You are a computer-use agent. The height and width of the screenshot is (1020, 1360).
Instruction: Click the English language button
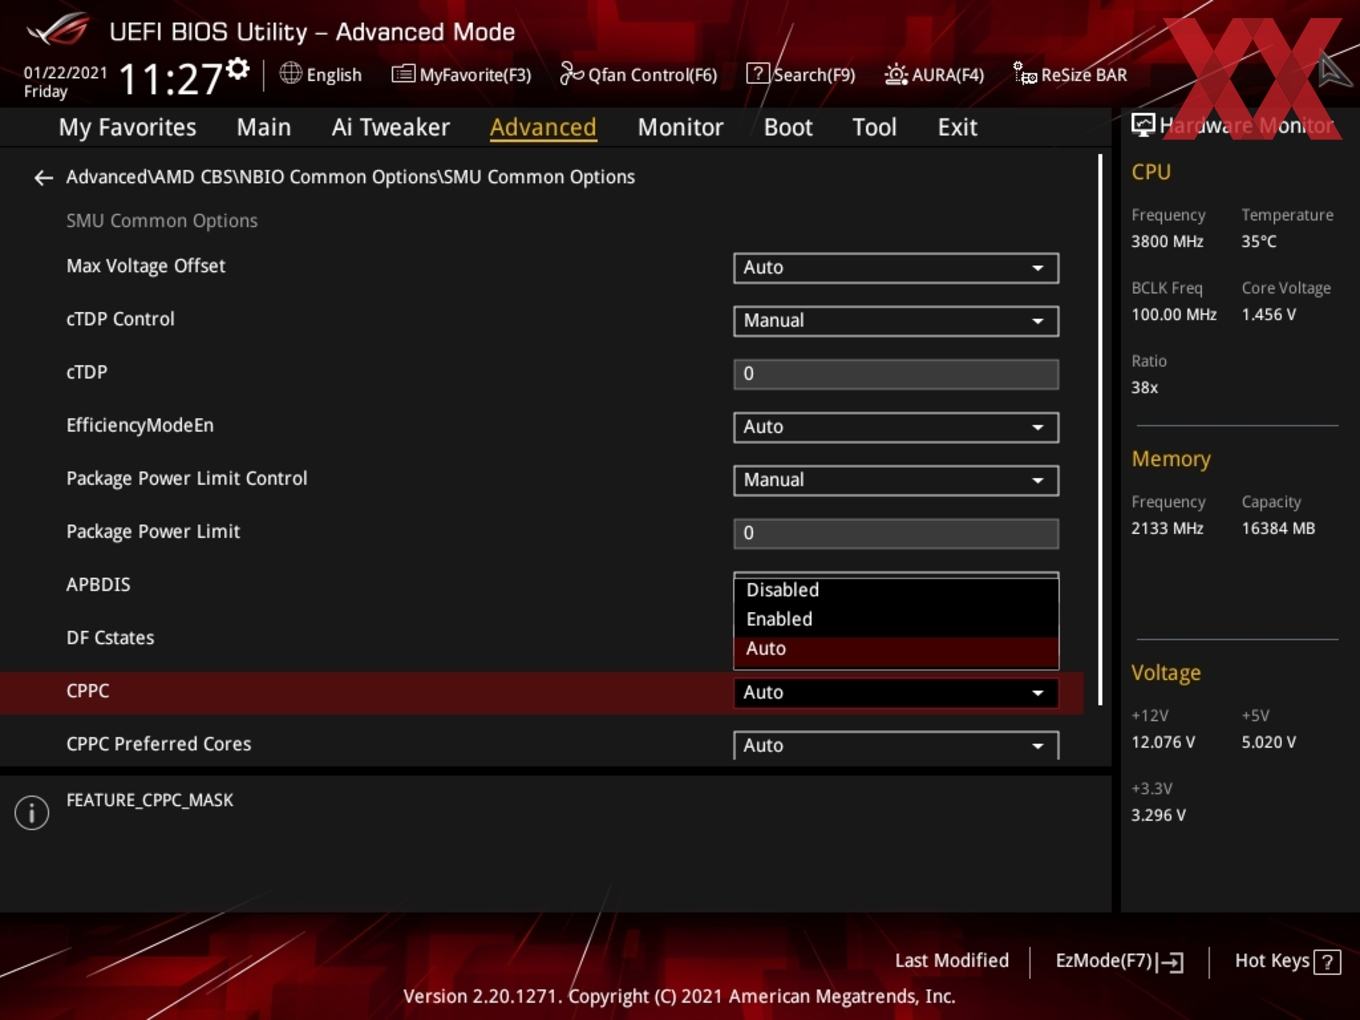point(321,74)
